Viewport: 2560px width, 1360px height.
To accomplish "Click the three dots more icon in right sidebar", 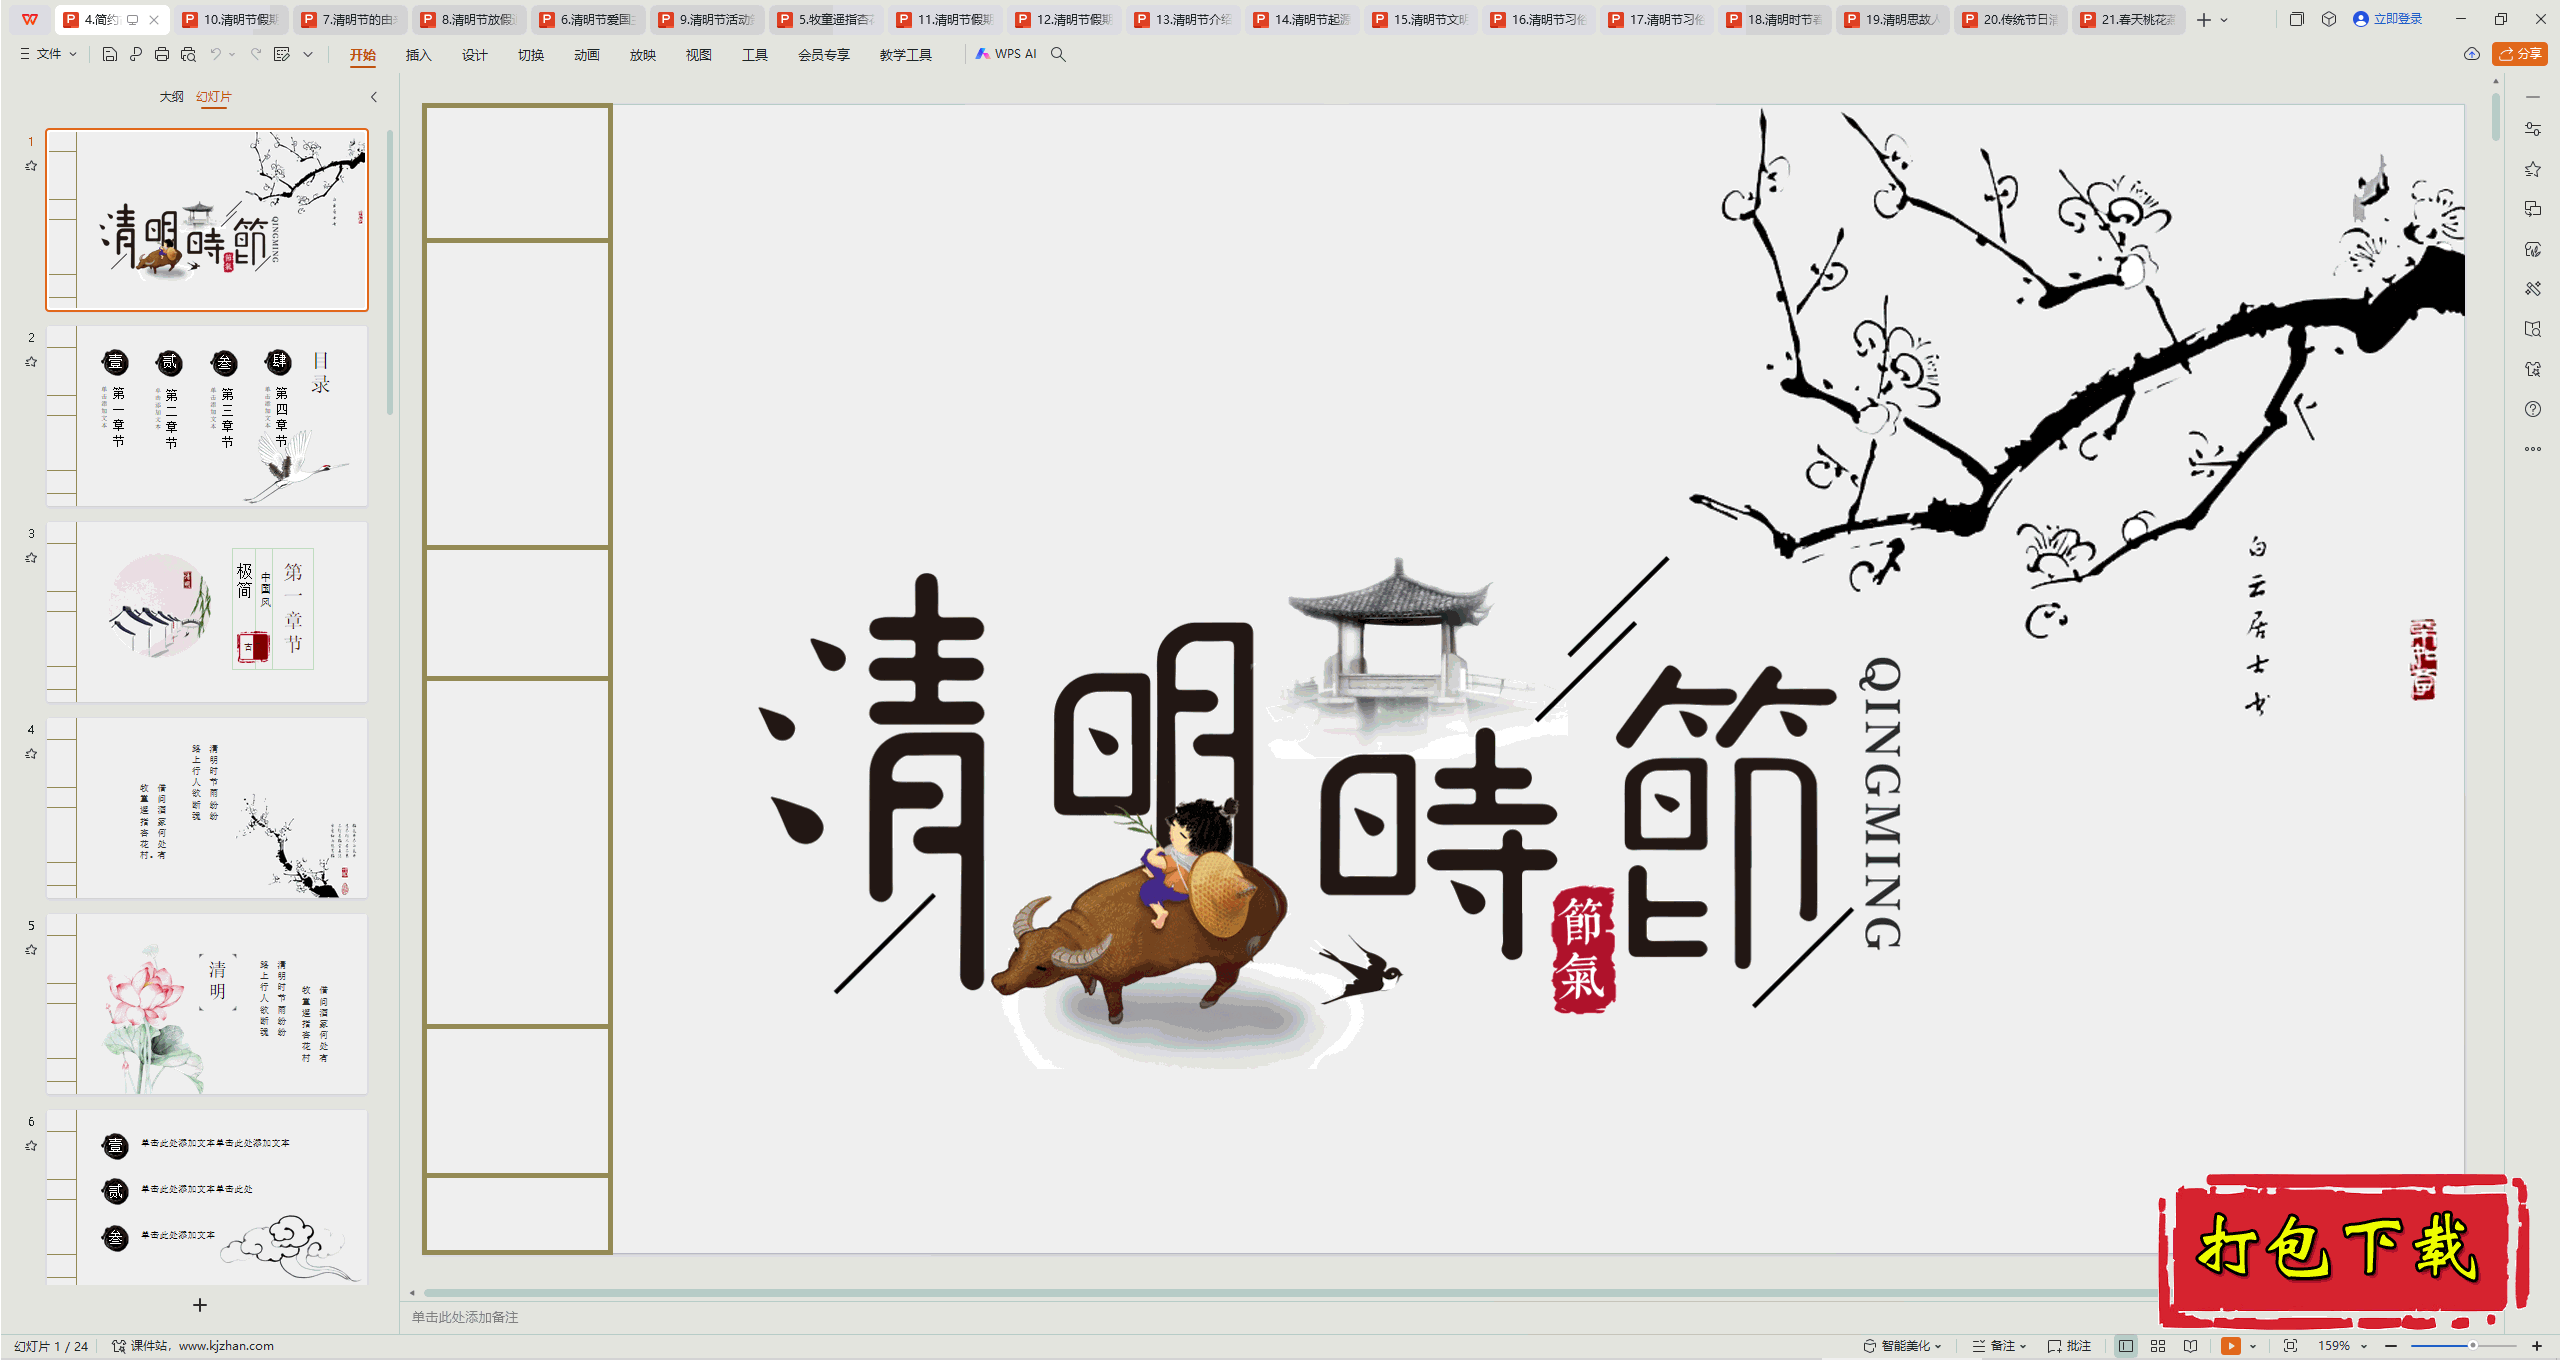I will point(2533,449).
